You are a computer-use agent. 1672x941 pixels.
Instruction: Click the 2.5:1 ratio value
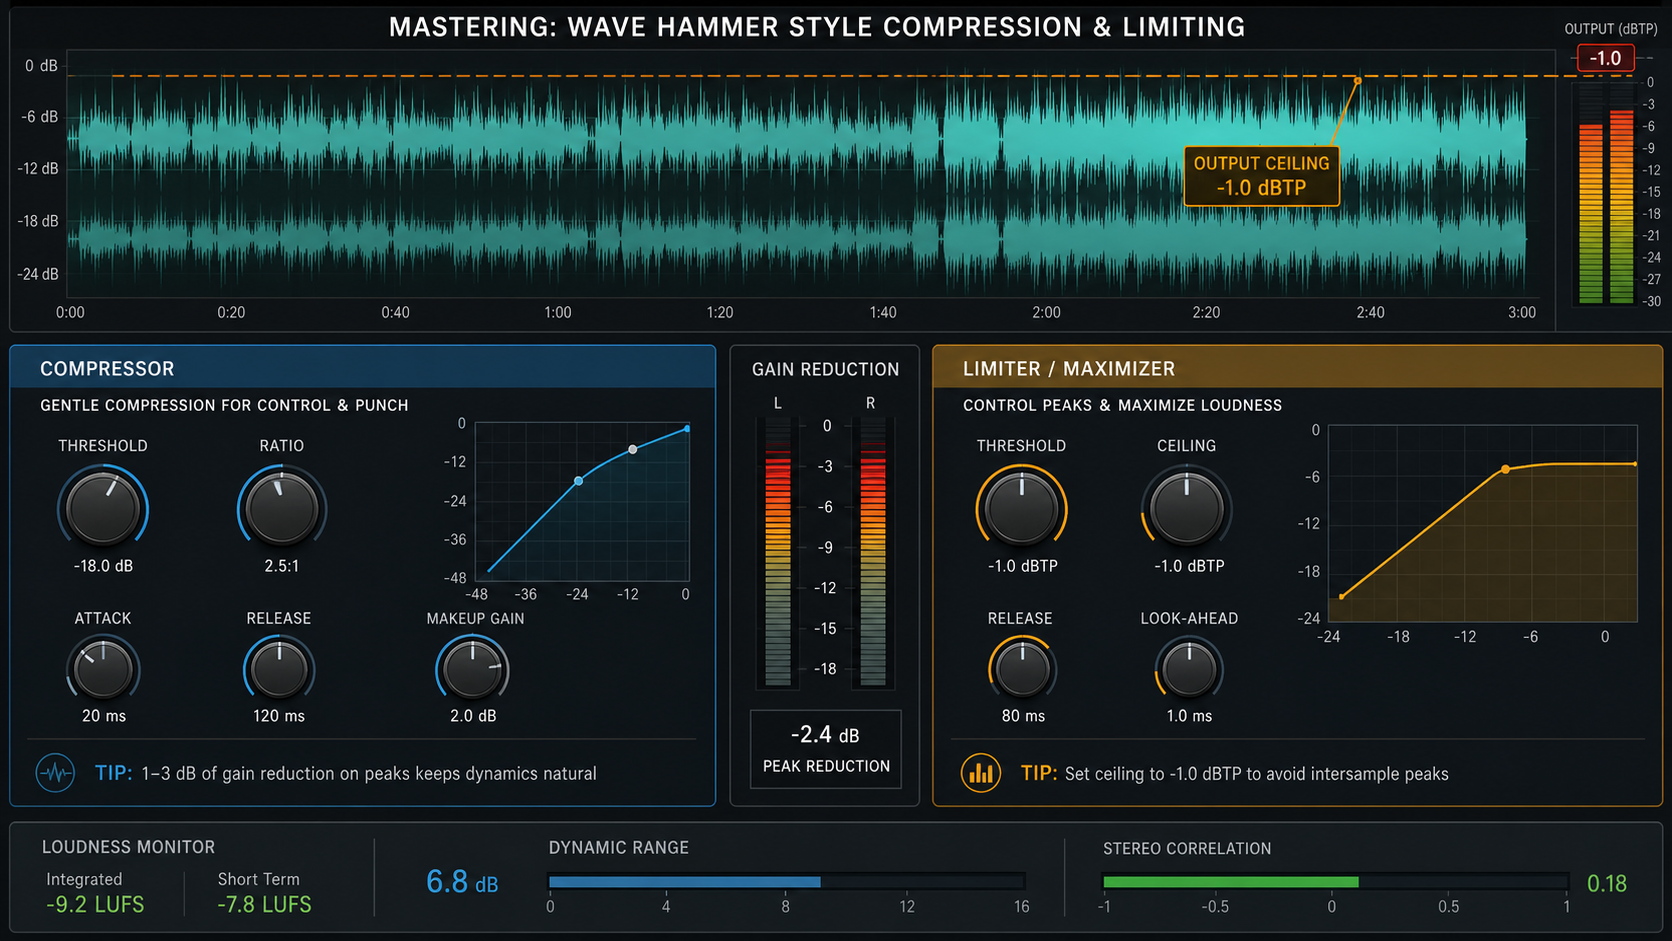click(x=282, y=566)
